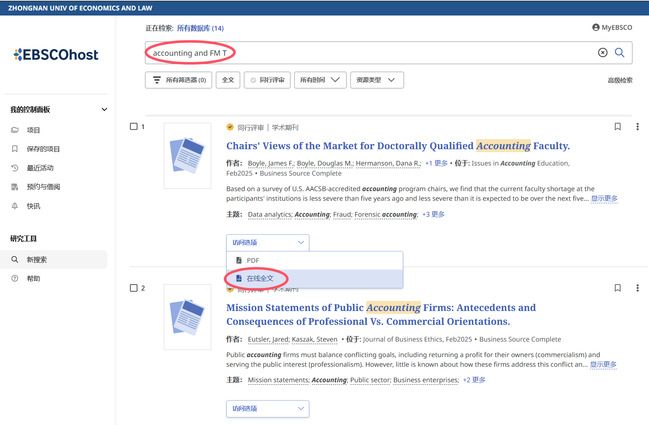This screenshot has height=425, width=649.
Task: Select checkbox for result 1
Action: click(x=135, y=127)
